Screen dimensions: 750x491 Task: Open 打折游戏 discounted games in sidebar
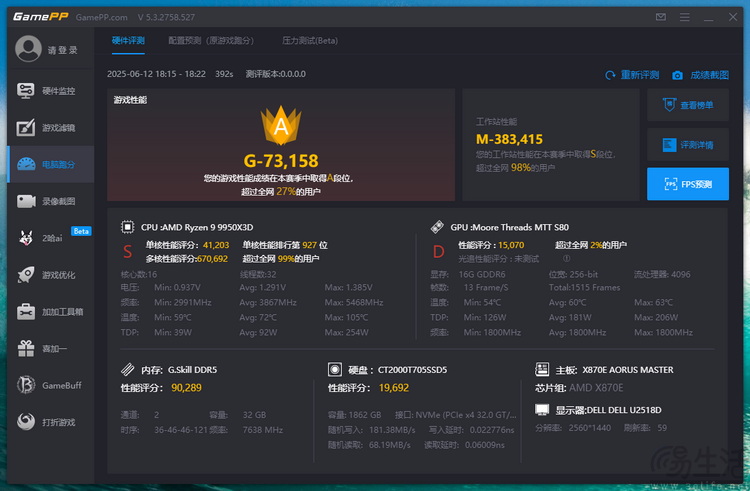pos(50,422)
